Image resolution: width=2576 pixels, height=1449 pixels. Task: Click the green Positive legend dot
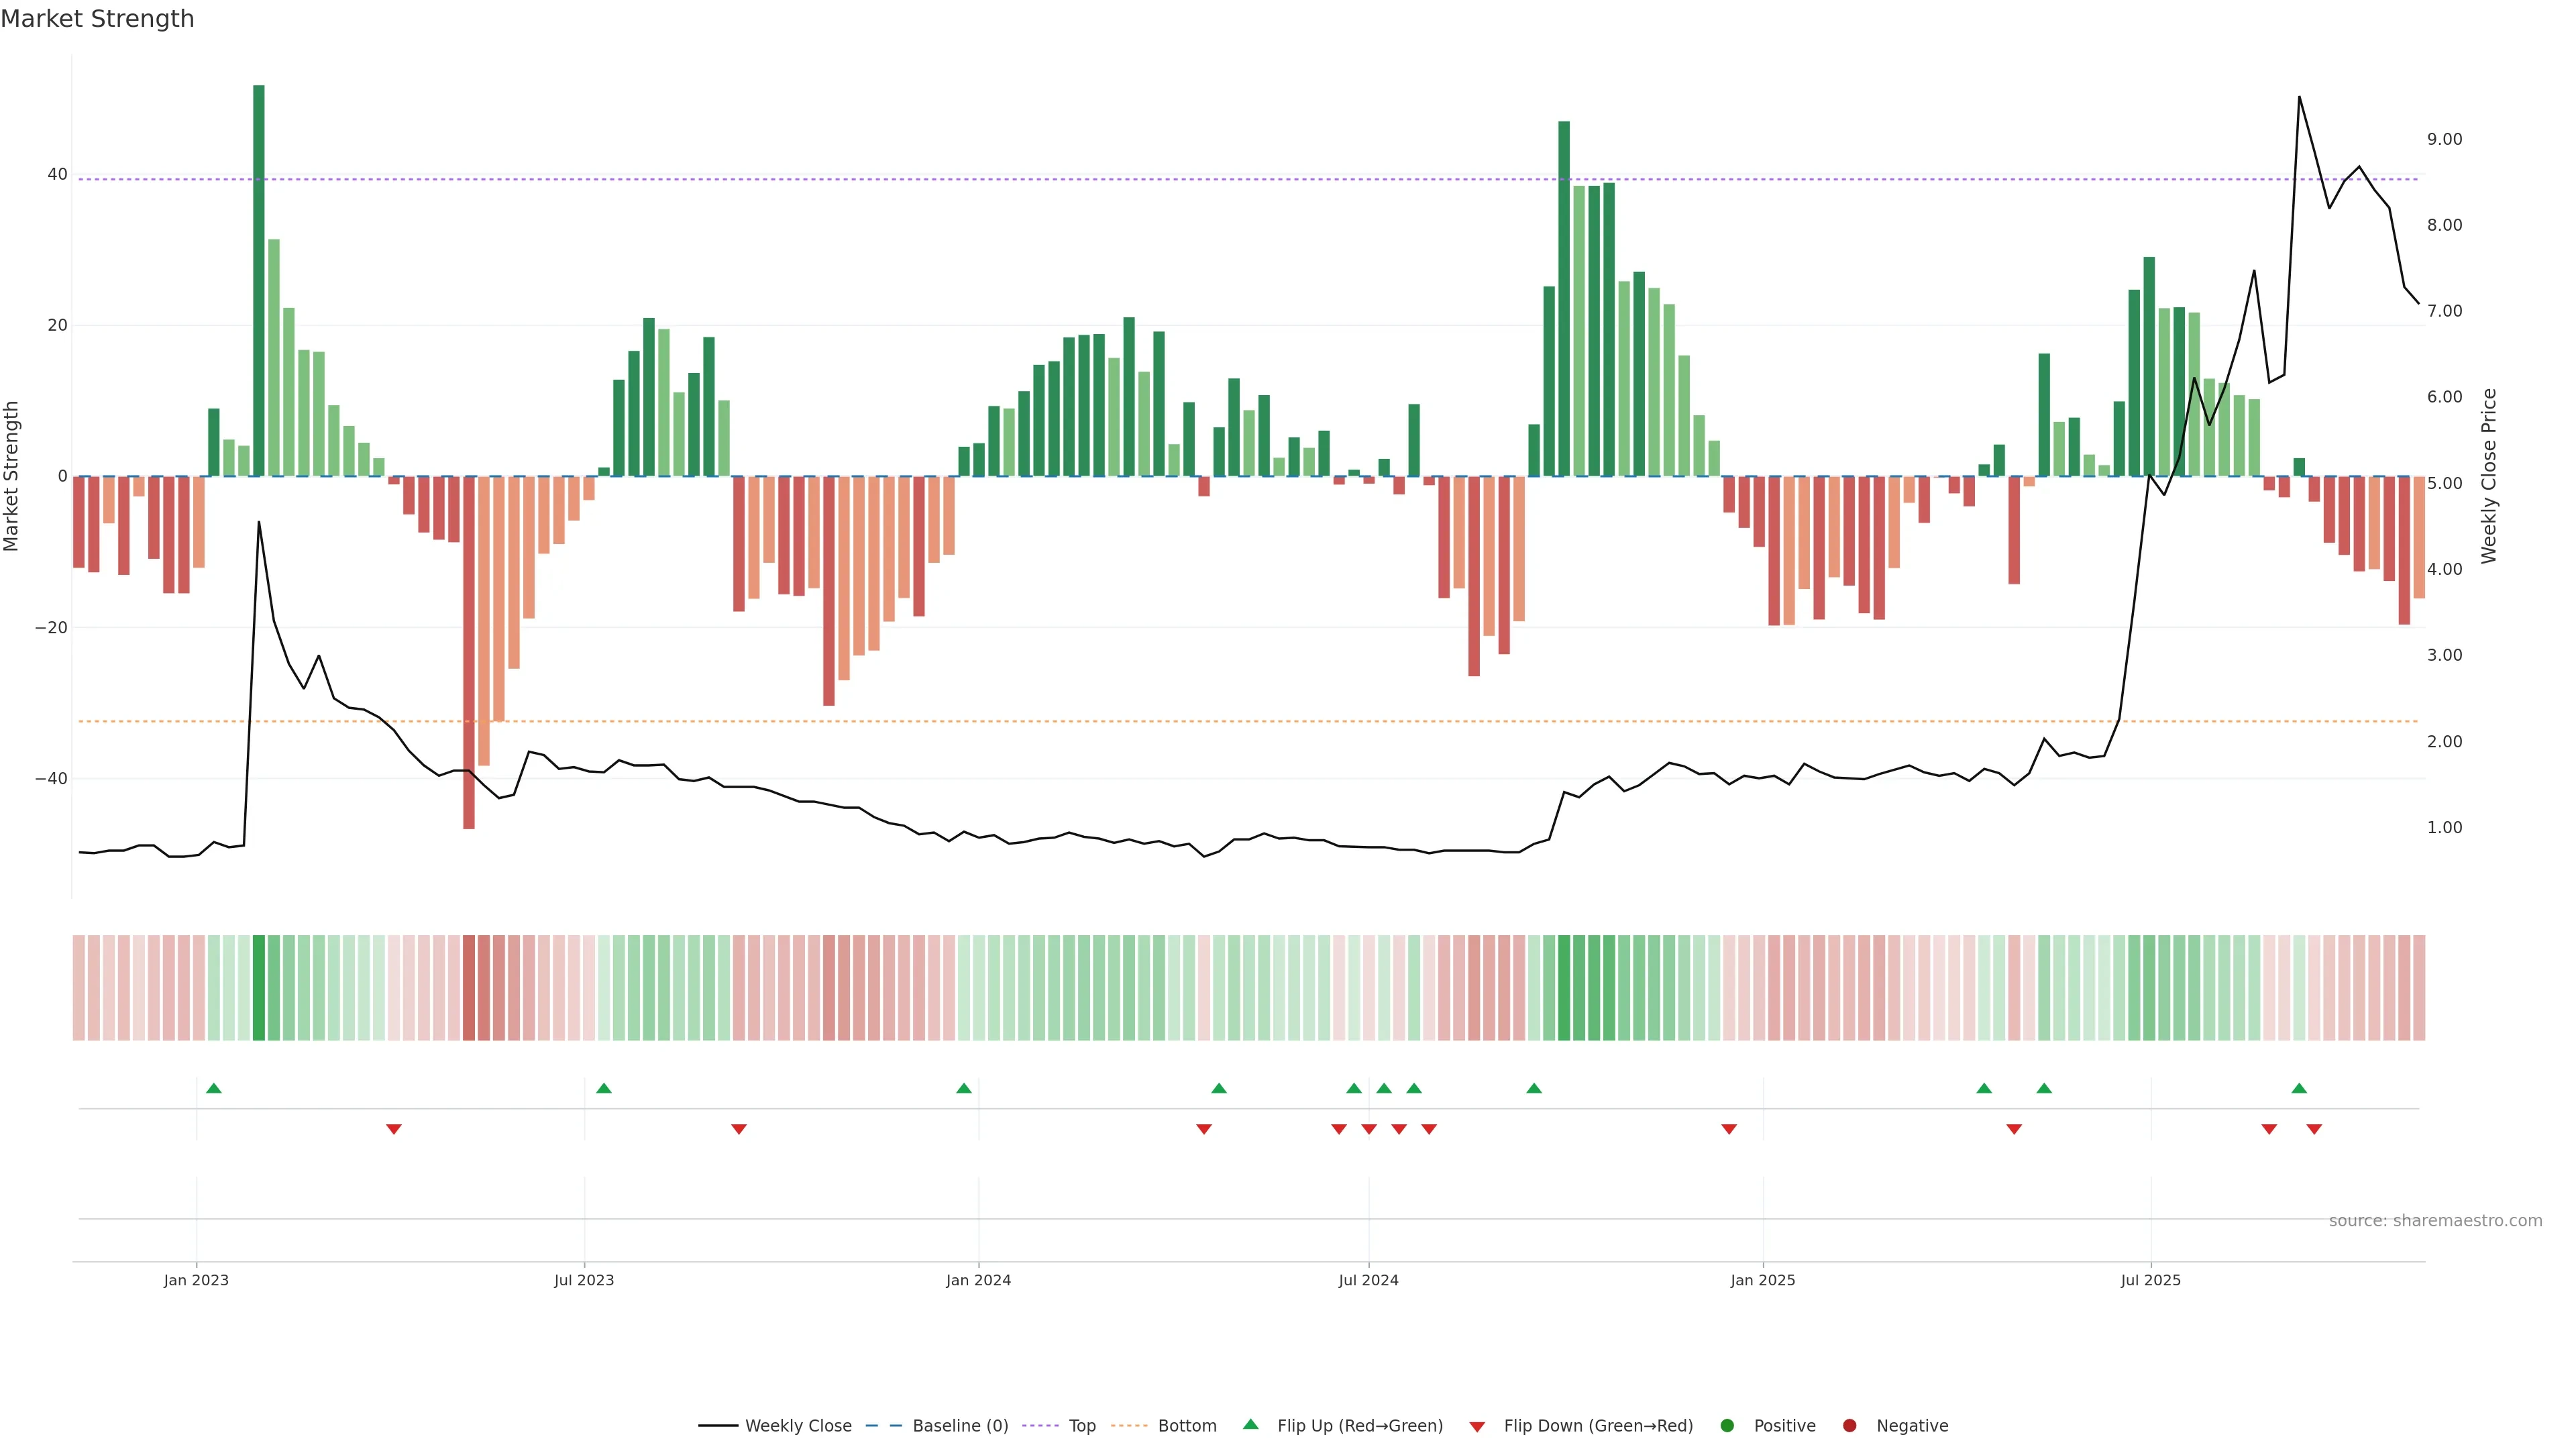[1727, 1426]
